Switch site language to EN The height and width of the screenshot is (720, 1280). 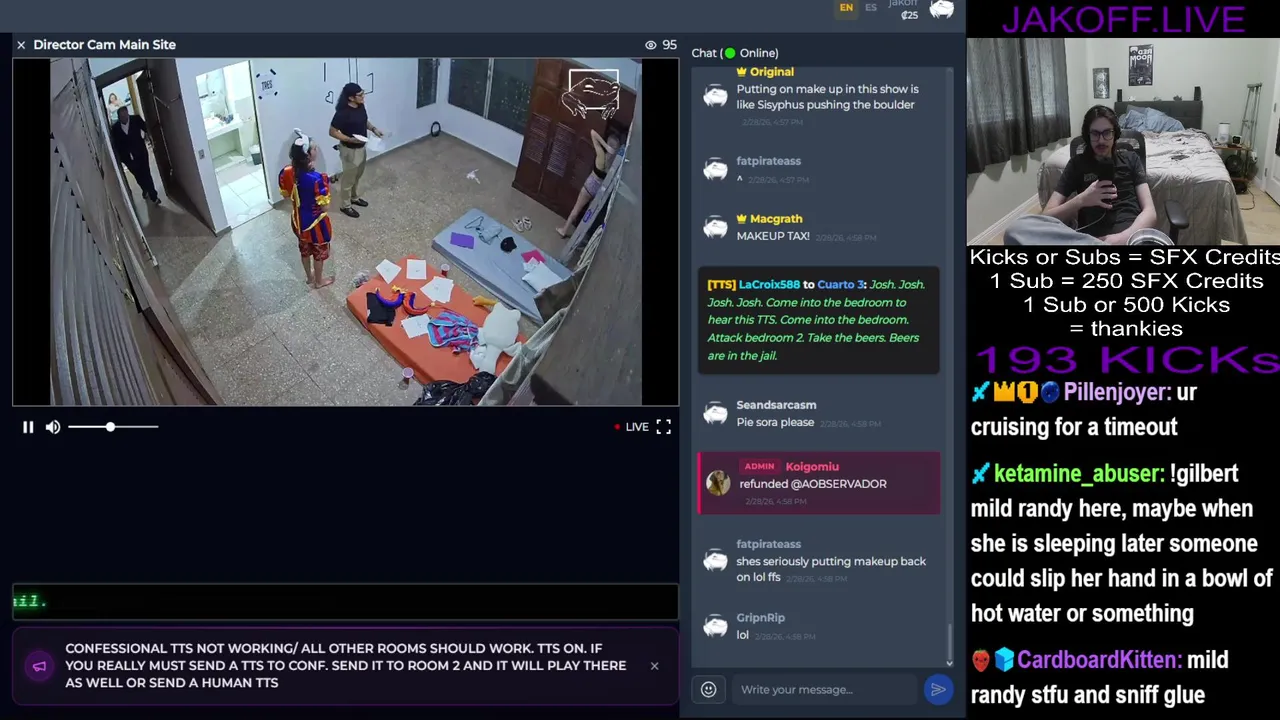(846, 8)
